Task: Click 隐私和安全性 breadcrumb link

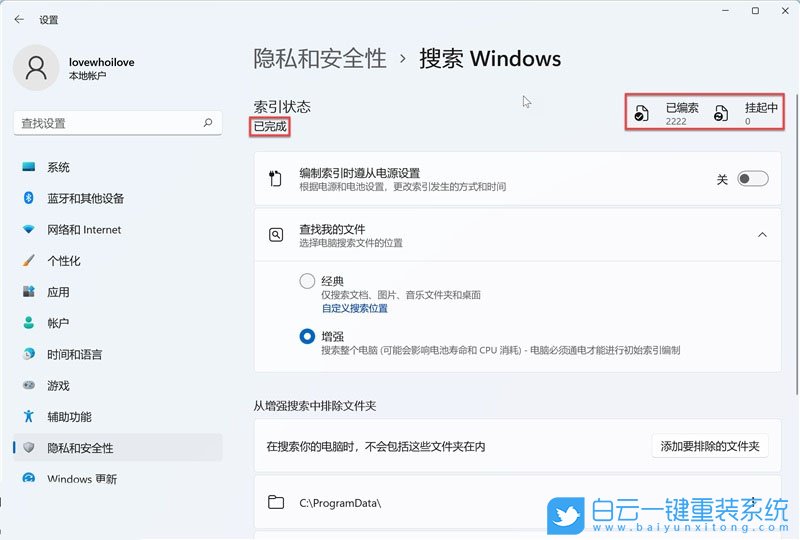Action: (x=320, y=58)
